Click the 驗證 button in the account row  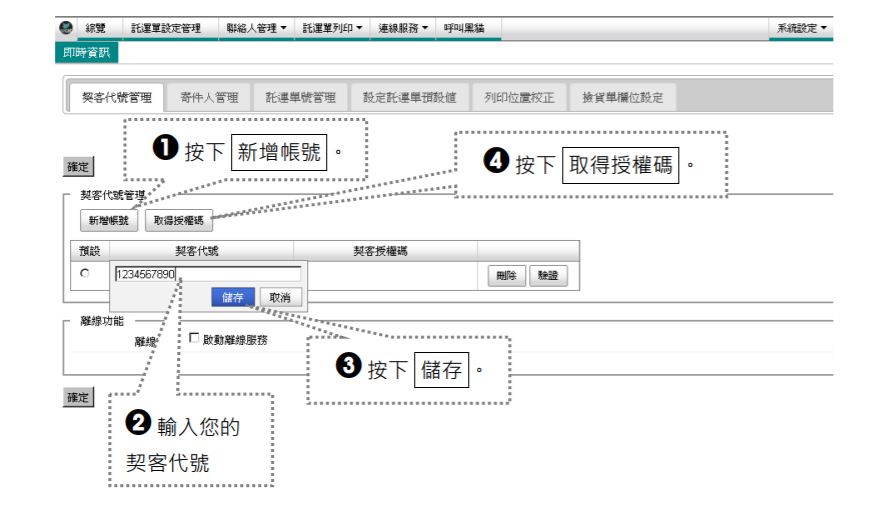548,276
